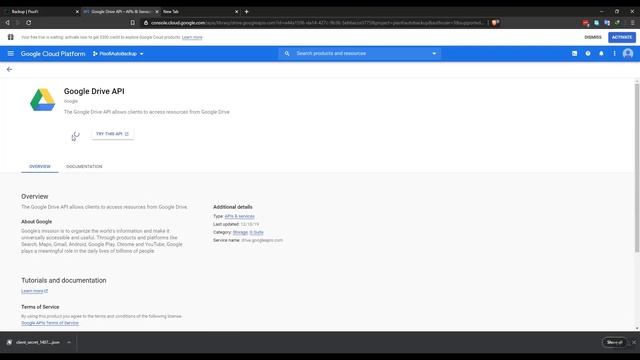Click the Google Drive API heading
Screen dimensions: 640x360
[x=94, y=91]
